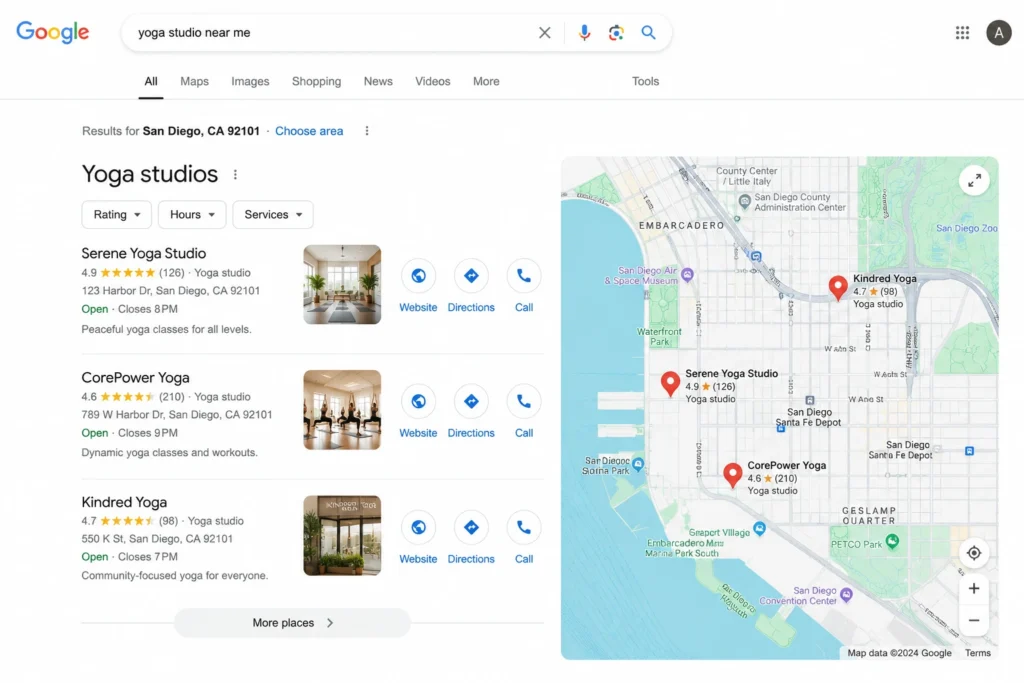
Task: Get directions to Kindred Yoga
Action: tap(471, 528)
